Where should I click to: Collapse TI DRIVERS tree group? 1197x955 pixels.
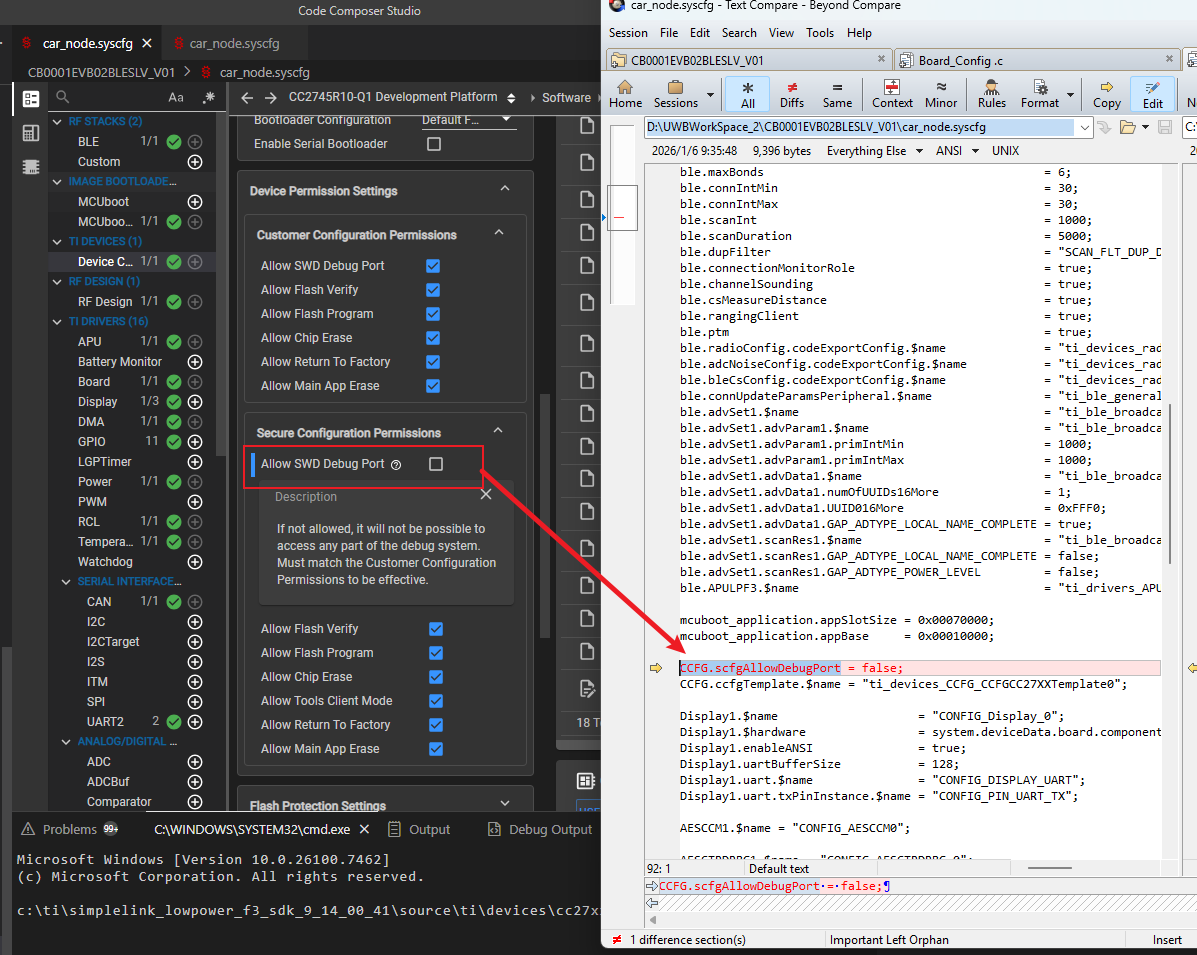click(57, 321)
